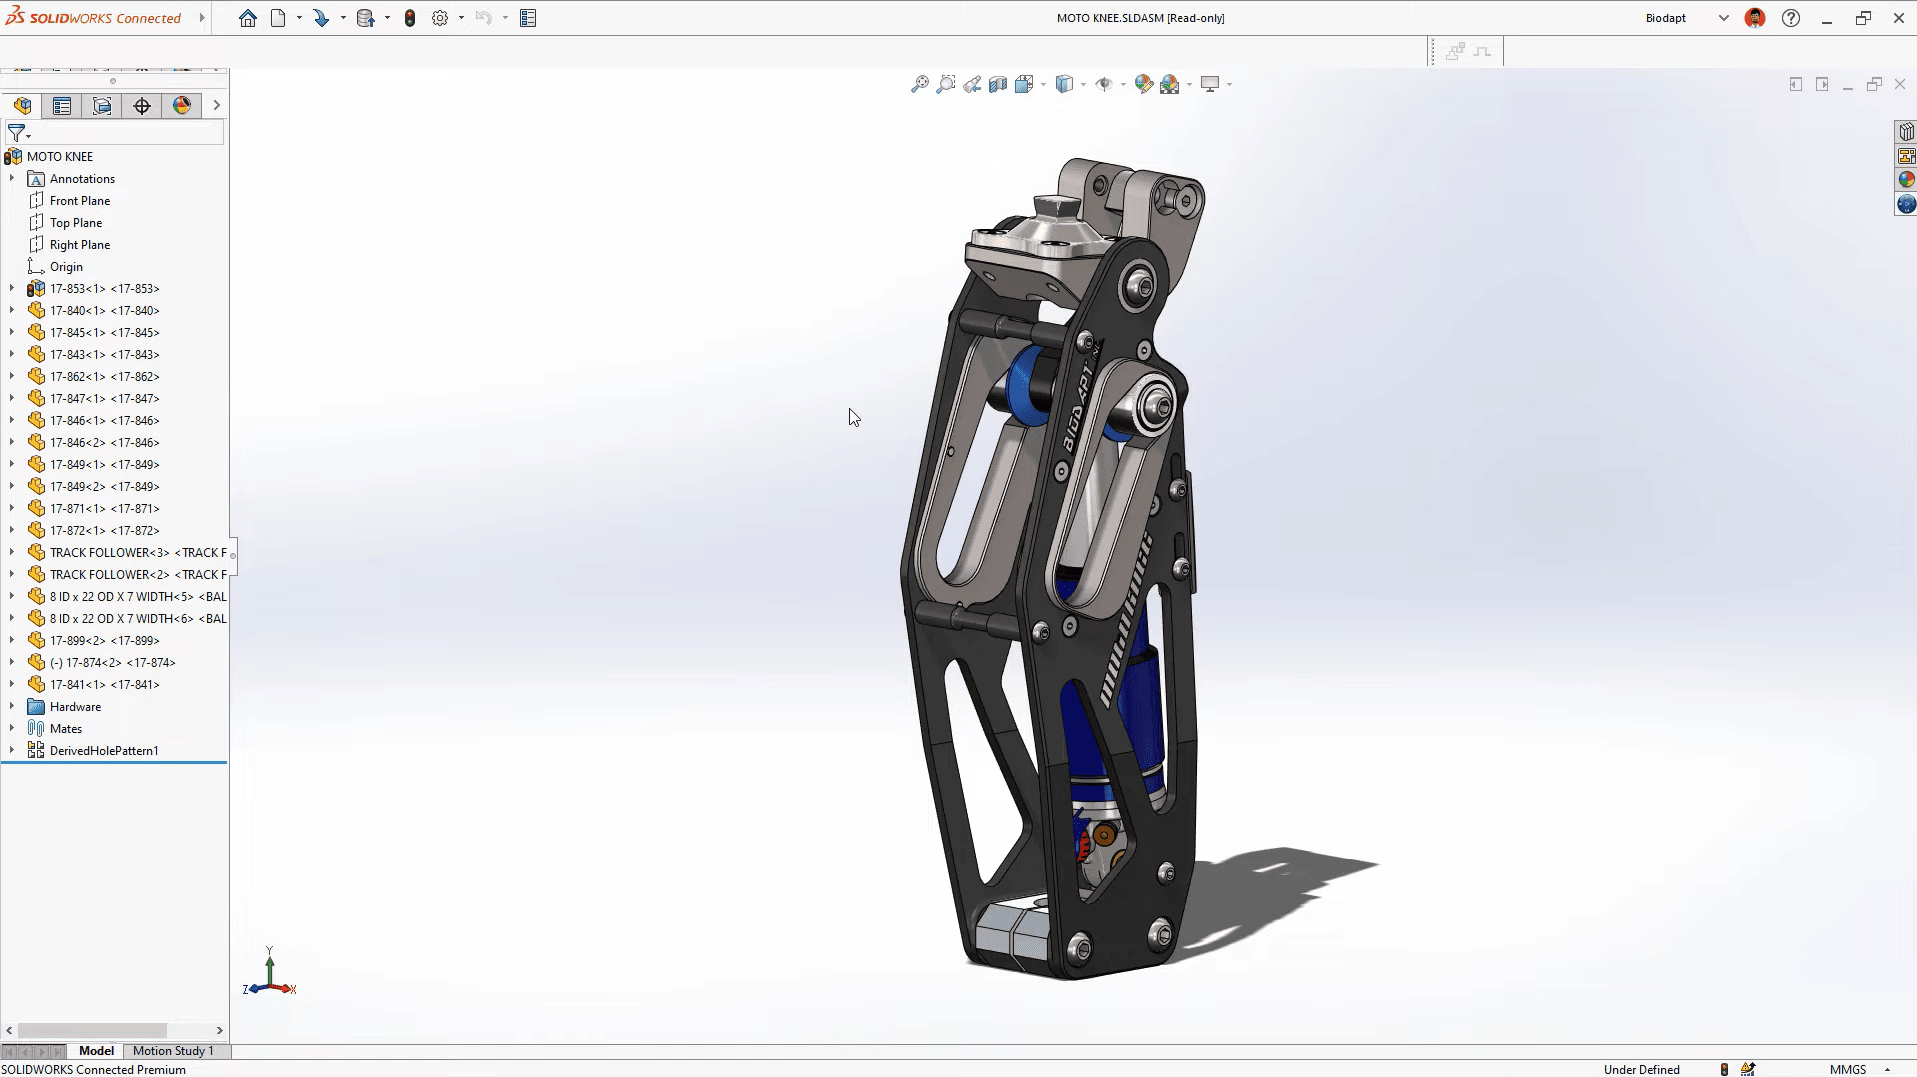Screen dimensions: 1917x1077
Task: Select the Right Plane
Action: 80,245
